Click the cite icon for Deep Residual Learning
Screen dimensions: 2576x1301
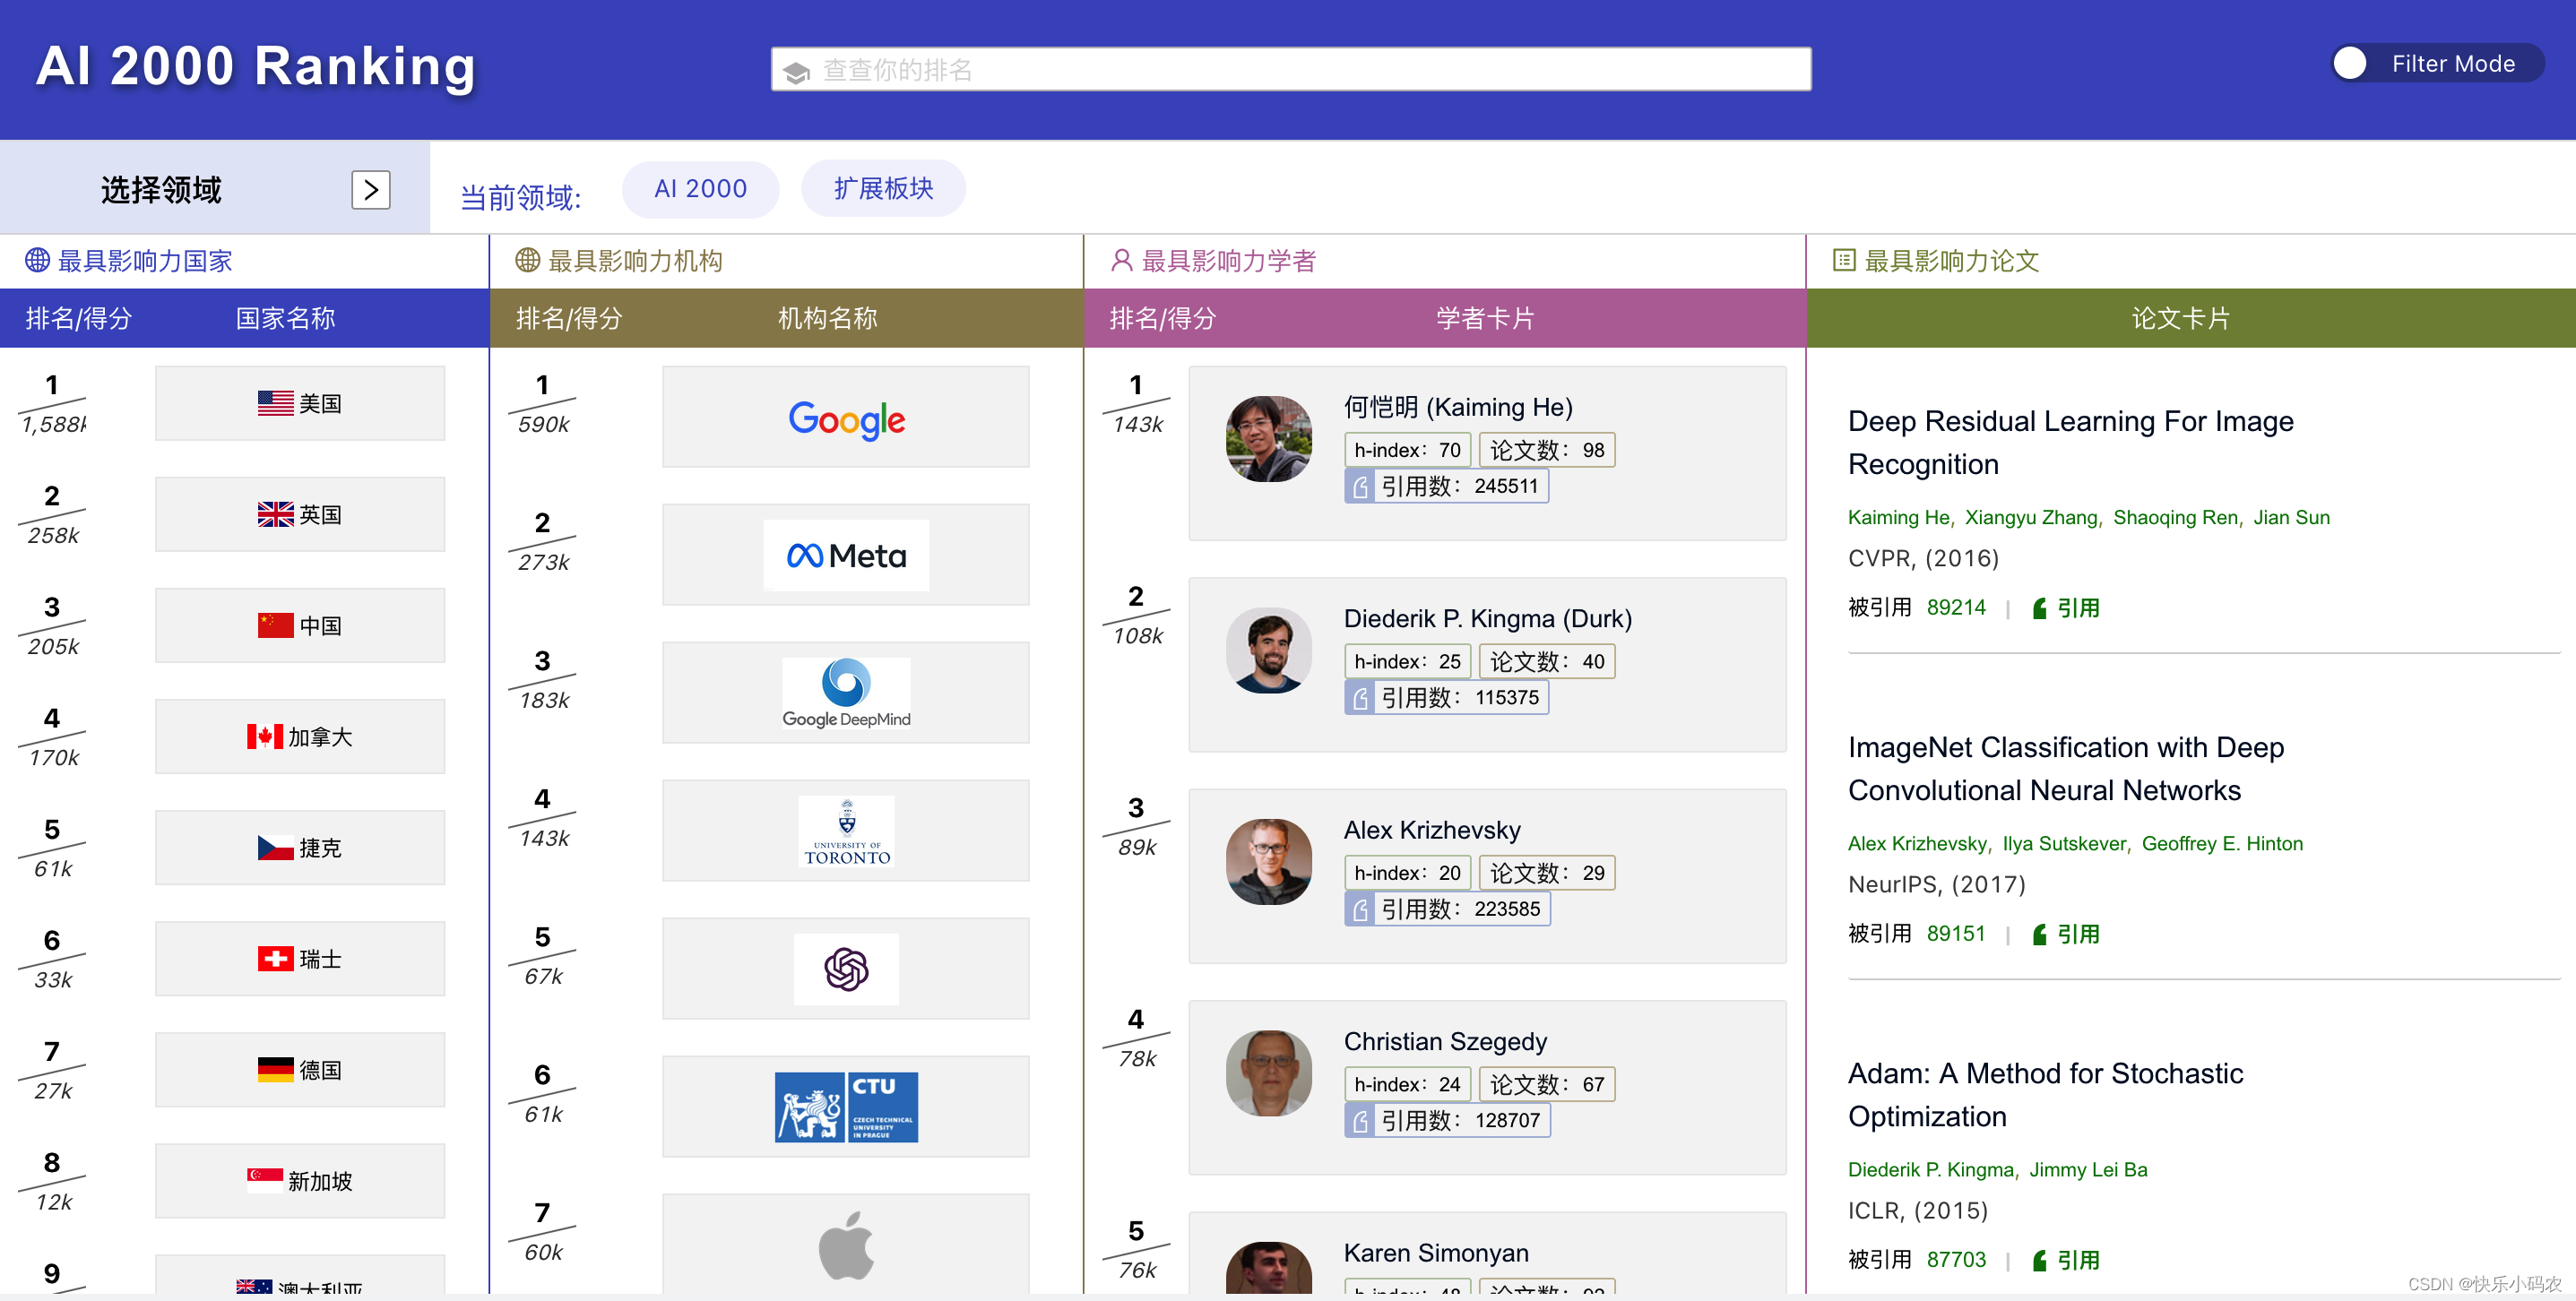click(x=2040, y=608)
